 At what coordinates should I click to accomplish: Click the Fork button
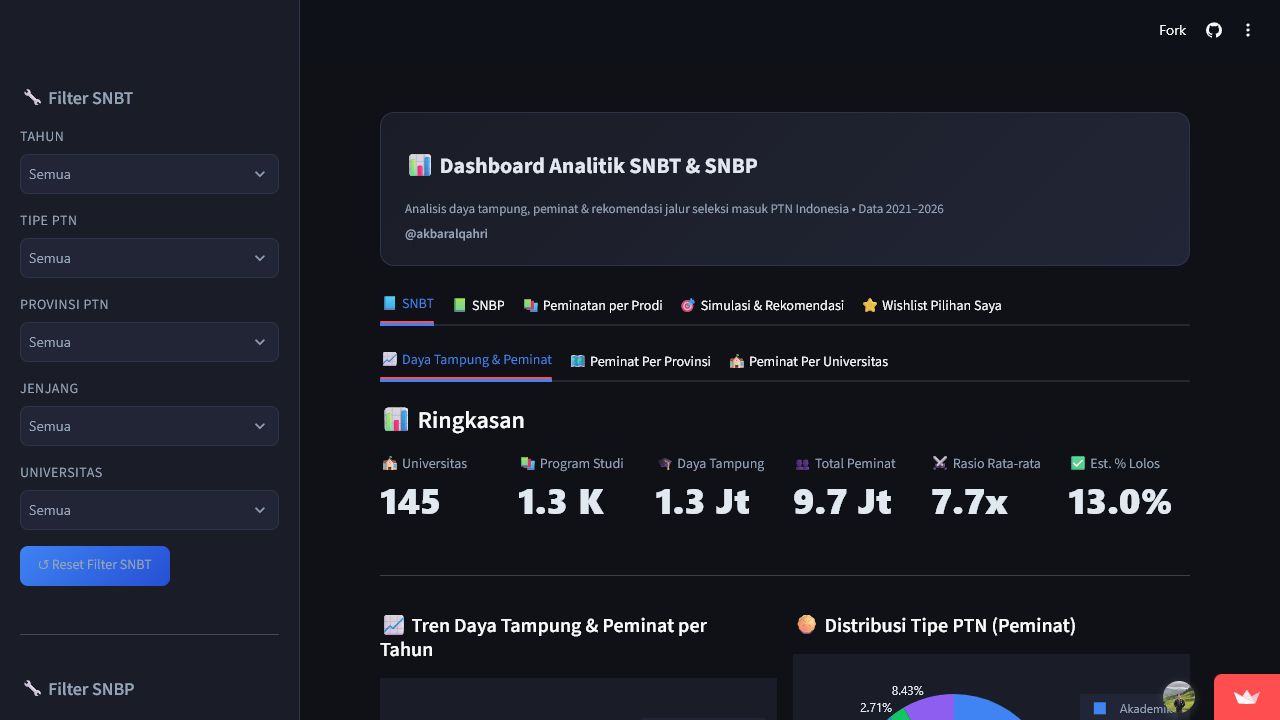[x=1172, y=30]
